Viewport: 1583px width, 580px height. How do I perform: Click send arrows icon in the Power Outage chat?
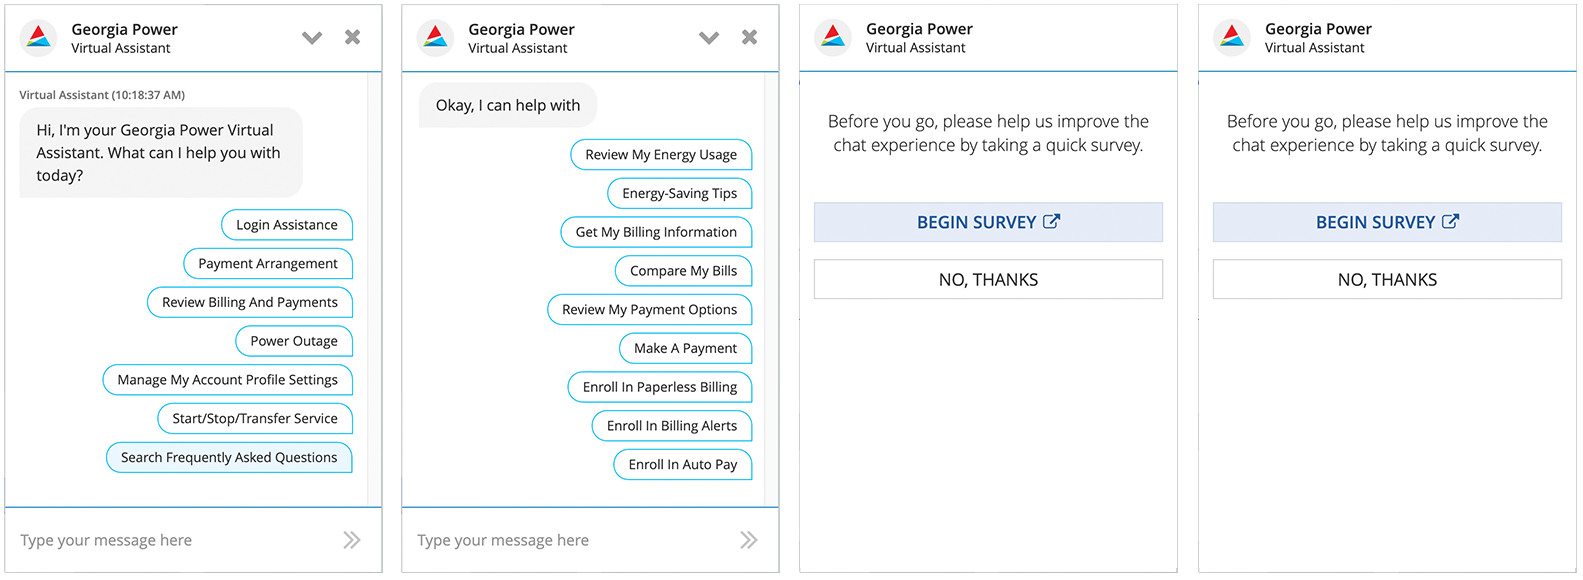(x=351, y=540)
